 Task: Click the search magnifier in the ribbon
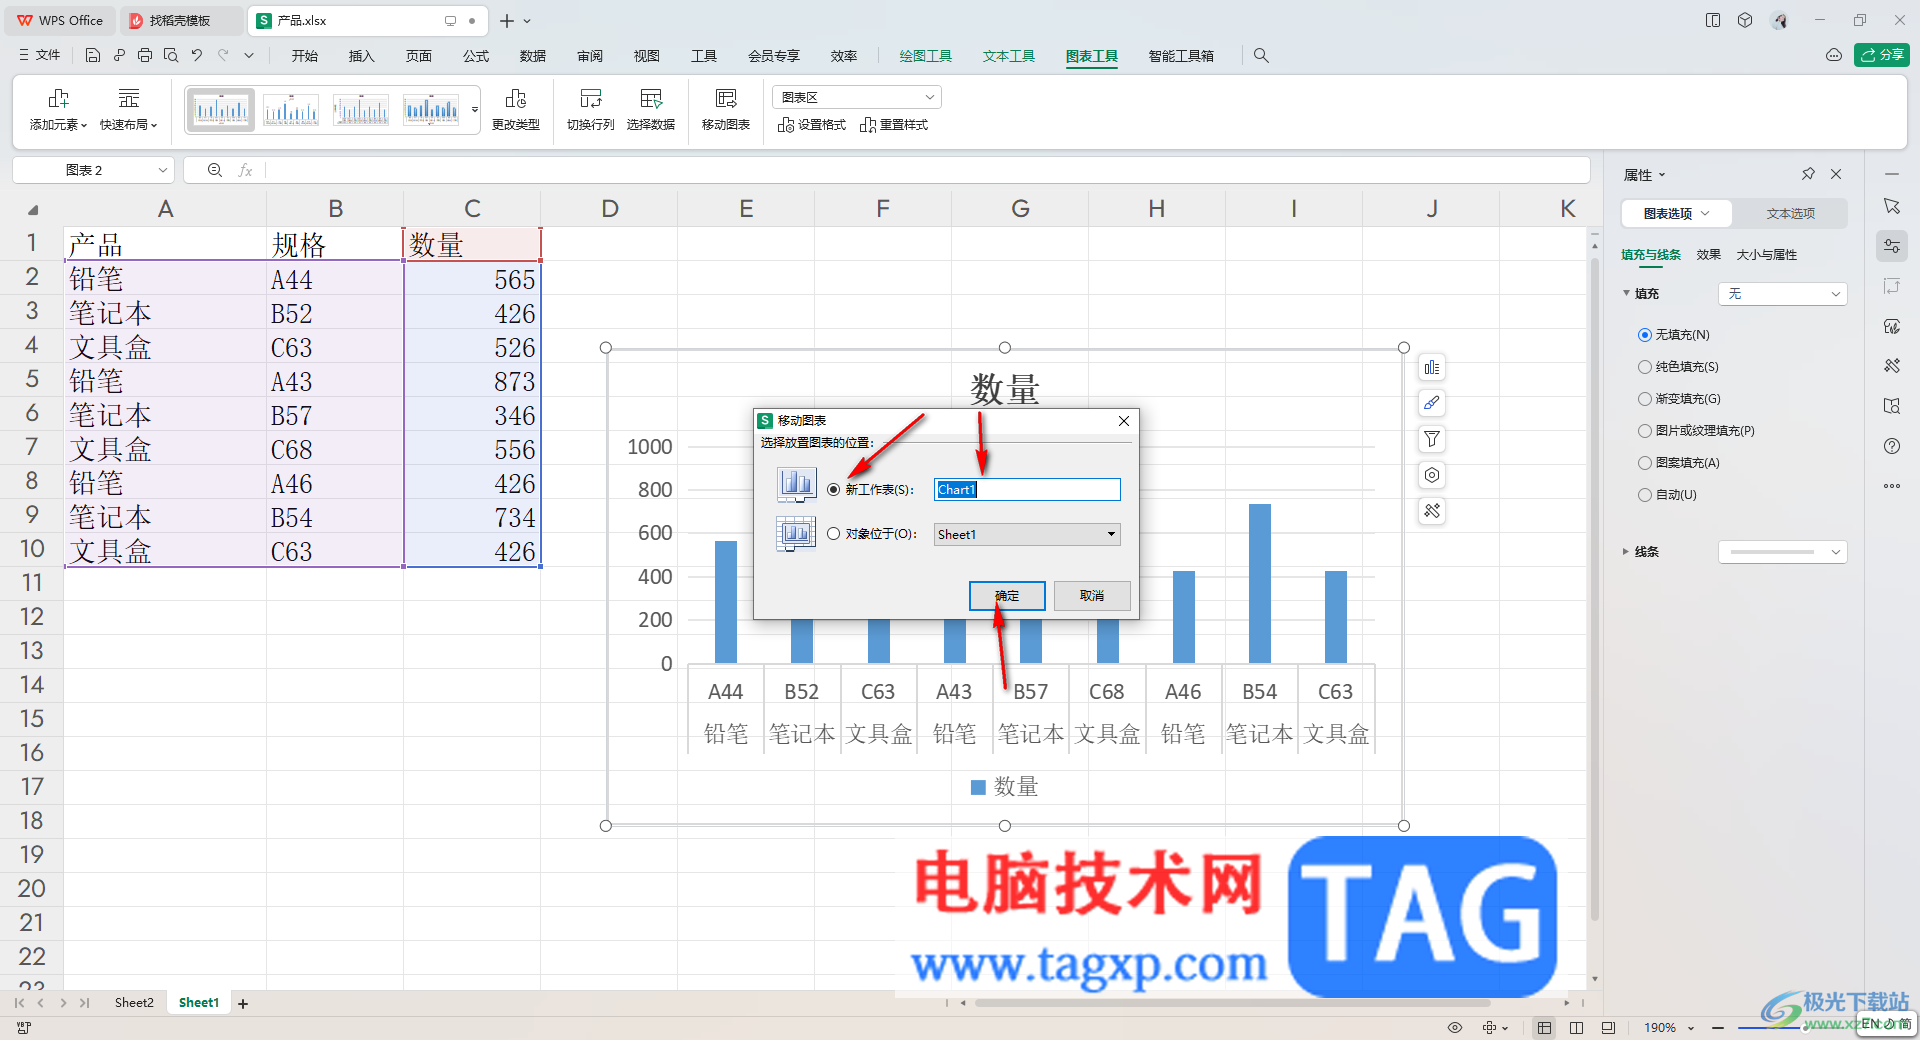pyautogui.click(x=1261, y=56)
